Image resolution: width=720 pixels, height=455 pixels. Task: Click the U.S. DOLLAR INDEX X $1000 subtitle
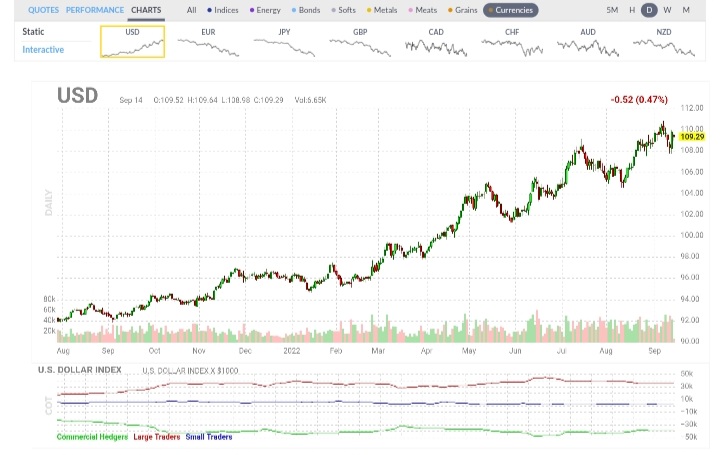[190, 371]
